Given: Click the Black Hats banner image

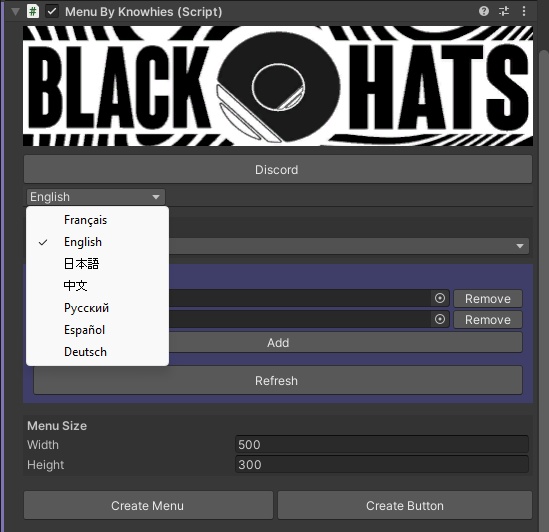Looking at the screenshot, I should 278,86.
